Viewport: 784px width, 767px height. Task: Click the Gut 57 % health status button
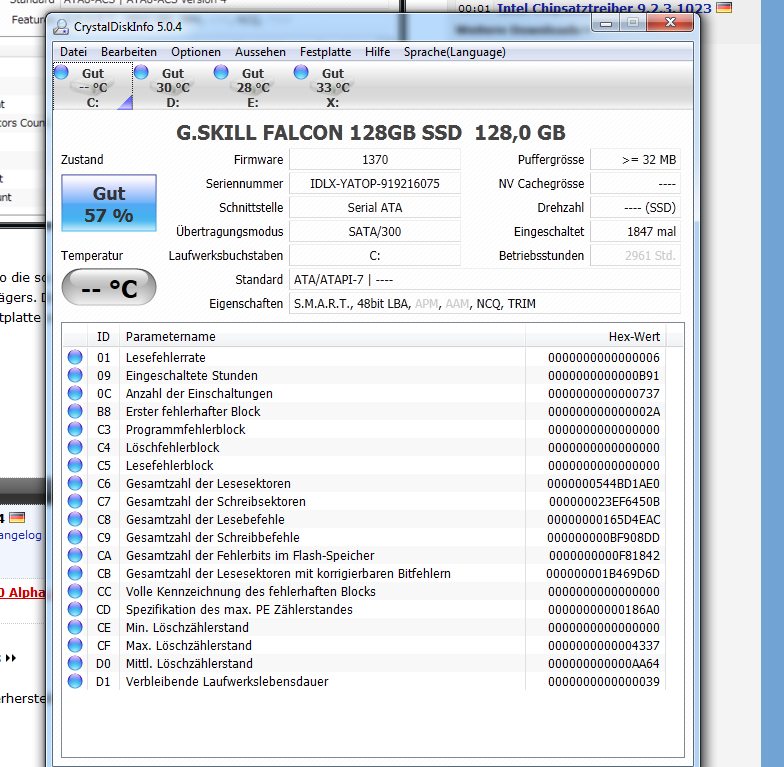[109, 203]
